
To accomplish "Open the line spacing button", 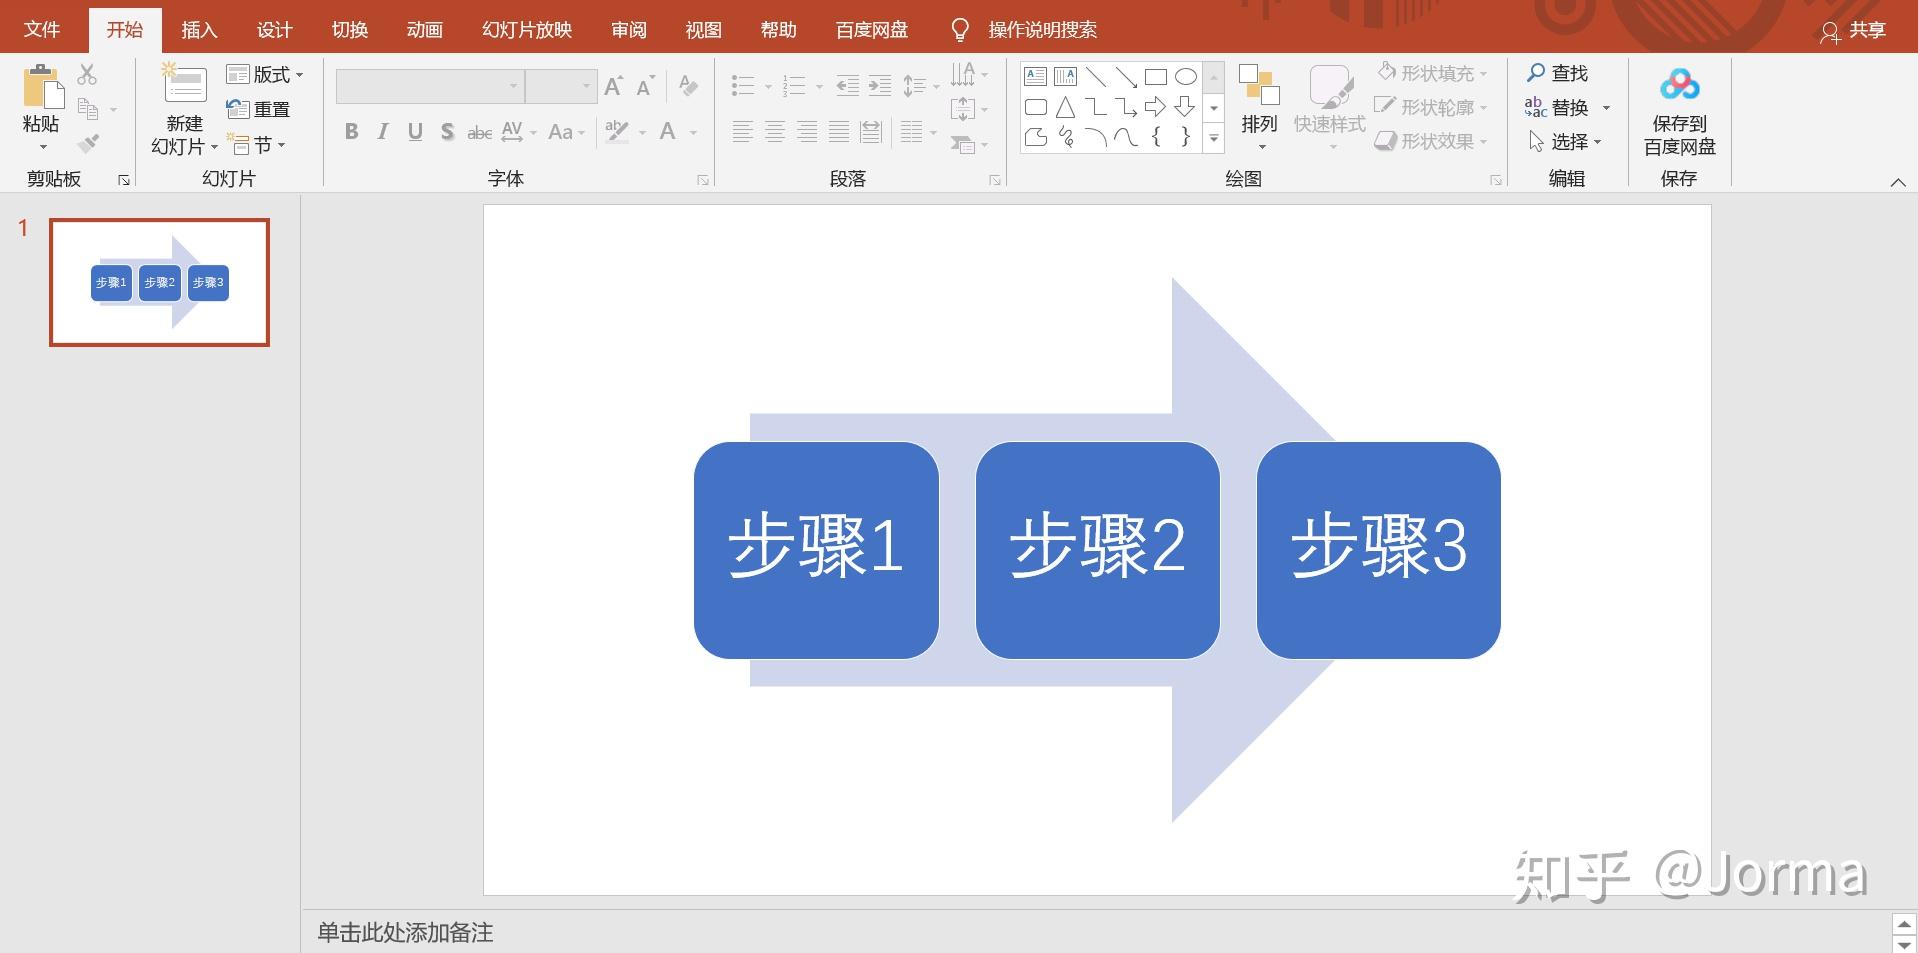I will tap(920, 86).
